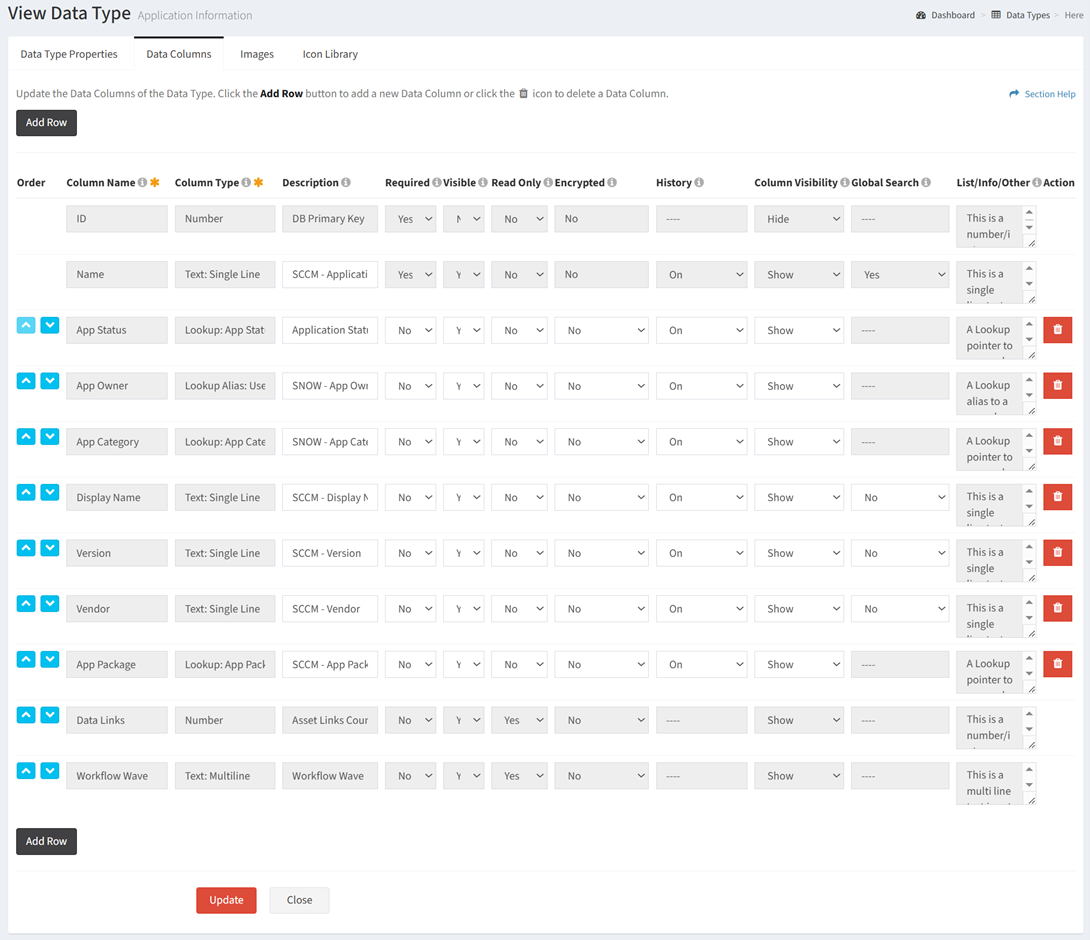Move App Package row down

[x=49, y=659]
